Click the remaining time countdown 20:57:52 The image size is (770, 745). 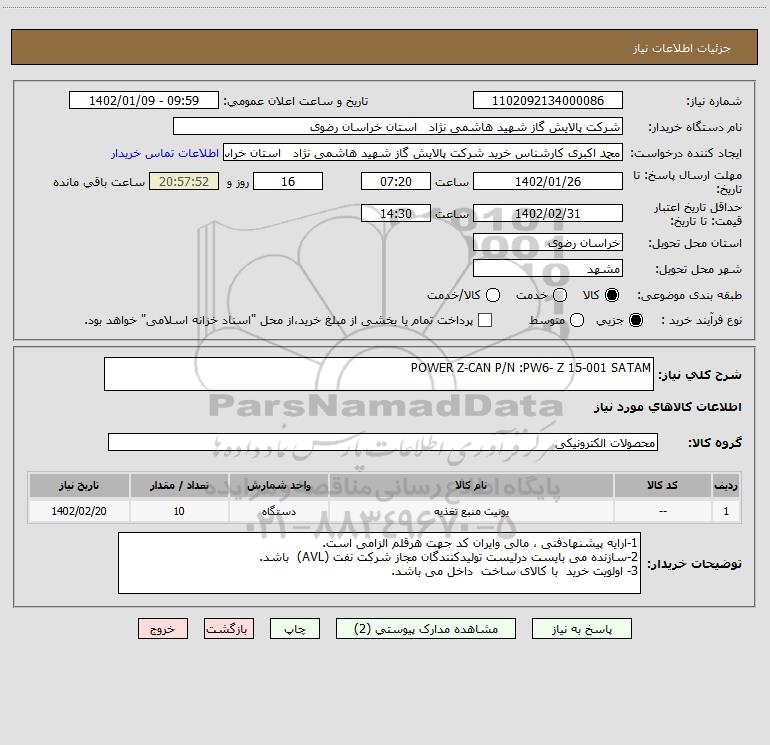pos(184,181)
